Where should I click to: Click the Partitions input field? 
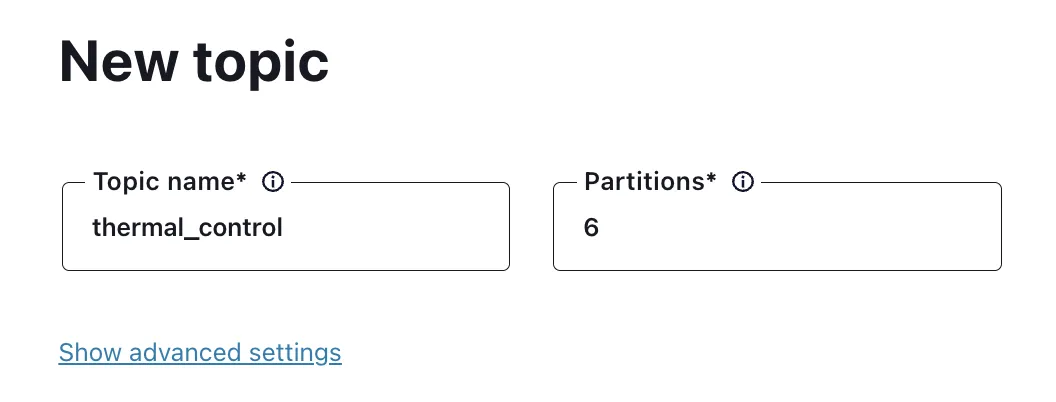(x=777, y=227)
